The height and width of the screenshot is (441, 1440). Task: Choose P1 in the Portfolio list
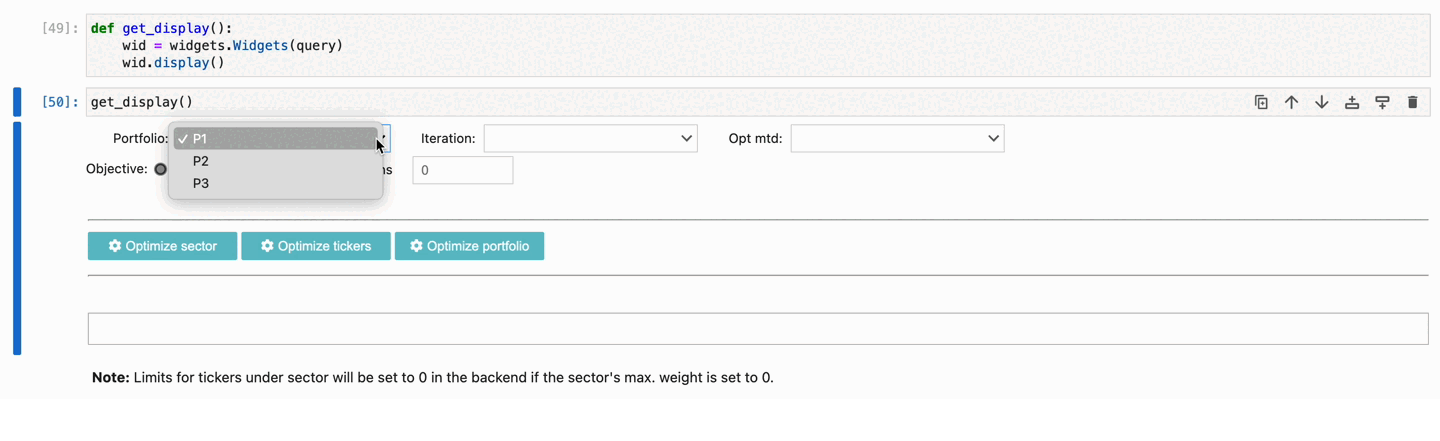(x=275, y=139)
